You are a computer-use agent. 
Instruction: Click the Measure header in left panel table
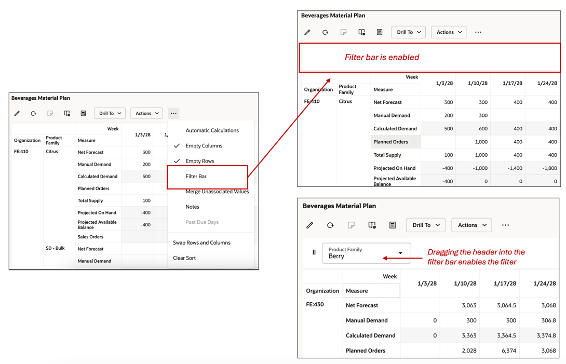[x=87, y=140]
